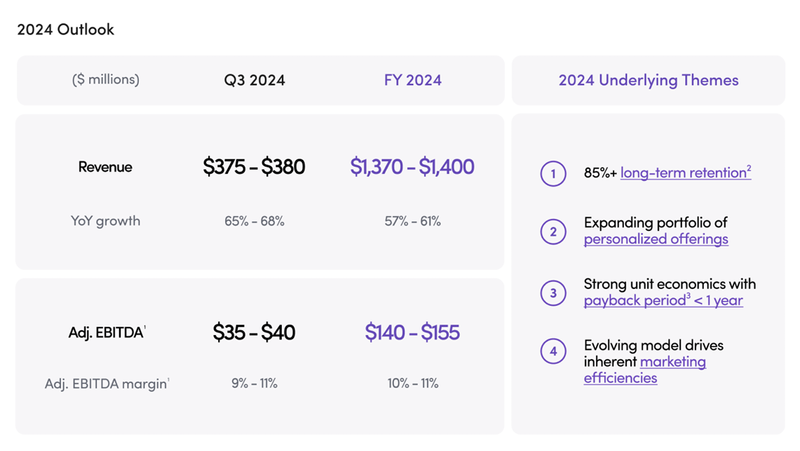Select the FY revenue $1,370 – $1,400 figure
The height and width of the screenshot is (451, 800).
412,167
